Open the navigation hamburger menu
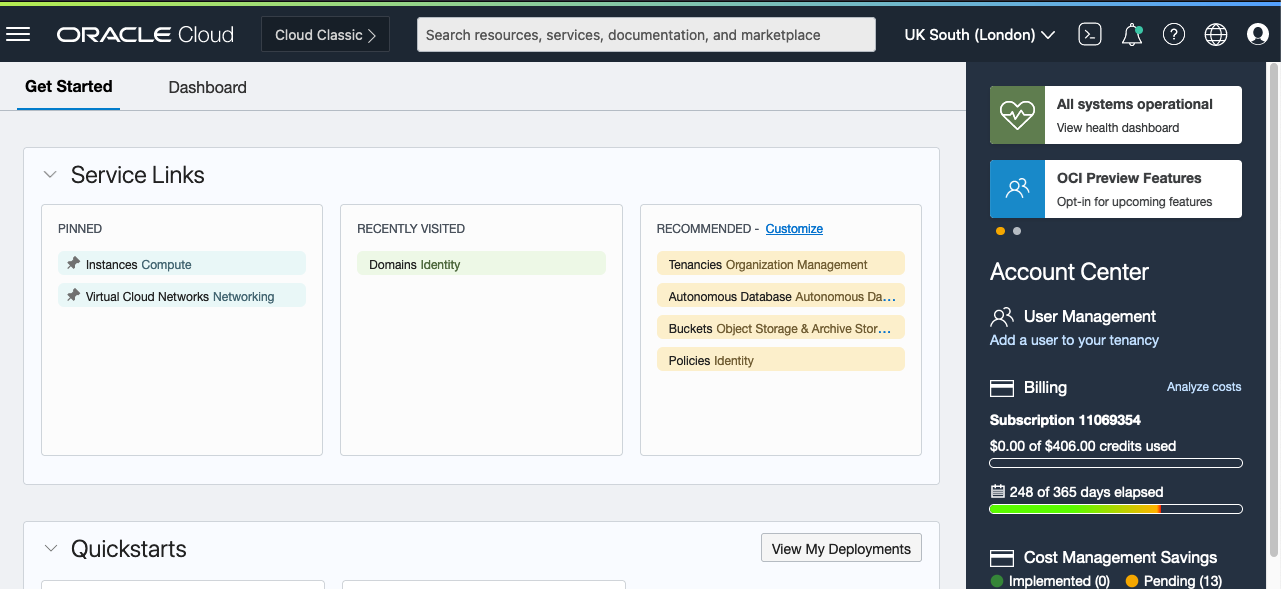This screenshot has width=1281, height=589. coord(18,34)
